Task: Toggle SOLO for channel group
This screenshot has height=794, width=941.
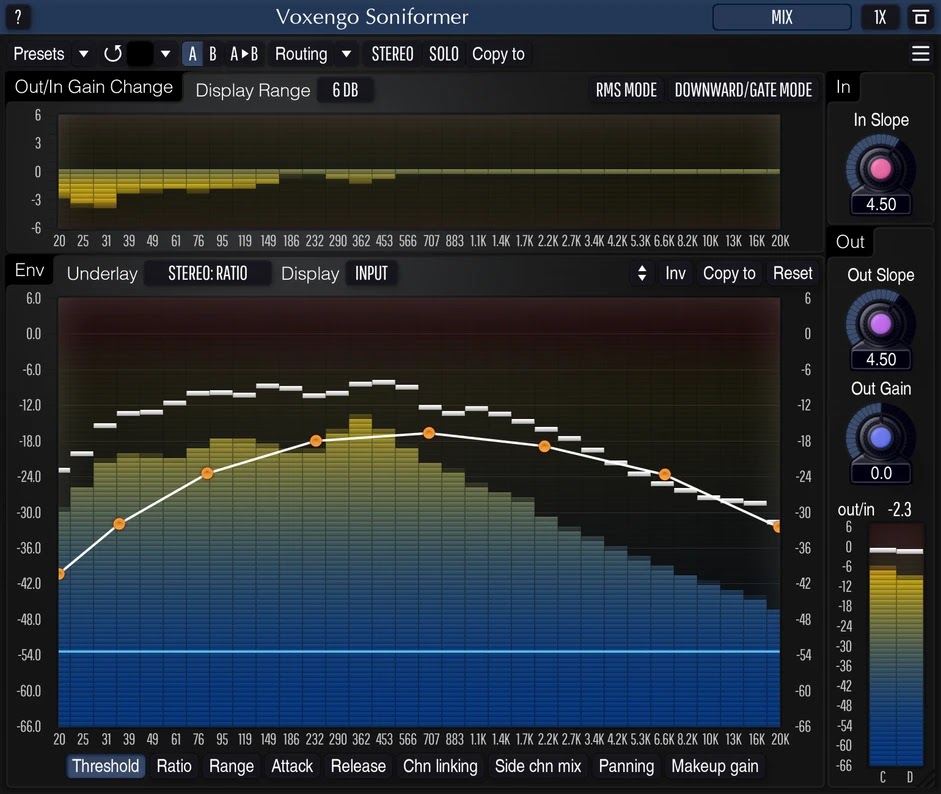Action: point(443,54)
